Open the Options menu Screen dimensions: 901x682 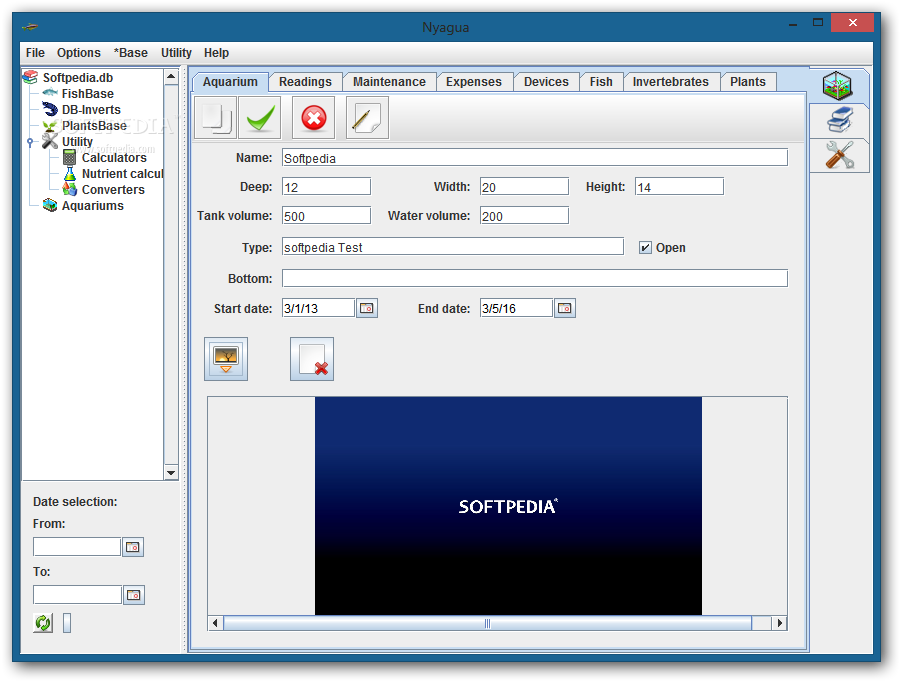click(x=79, y=53)
